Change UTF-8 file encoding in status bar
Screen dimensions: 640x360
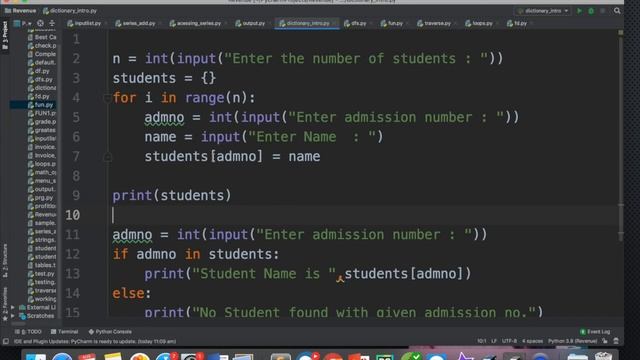(x=509, y=341)
